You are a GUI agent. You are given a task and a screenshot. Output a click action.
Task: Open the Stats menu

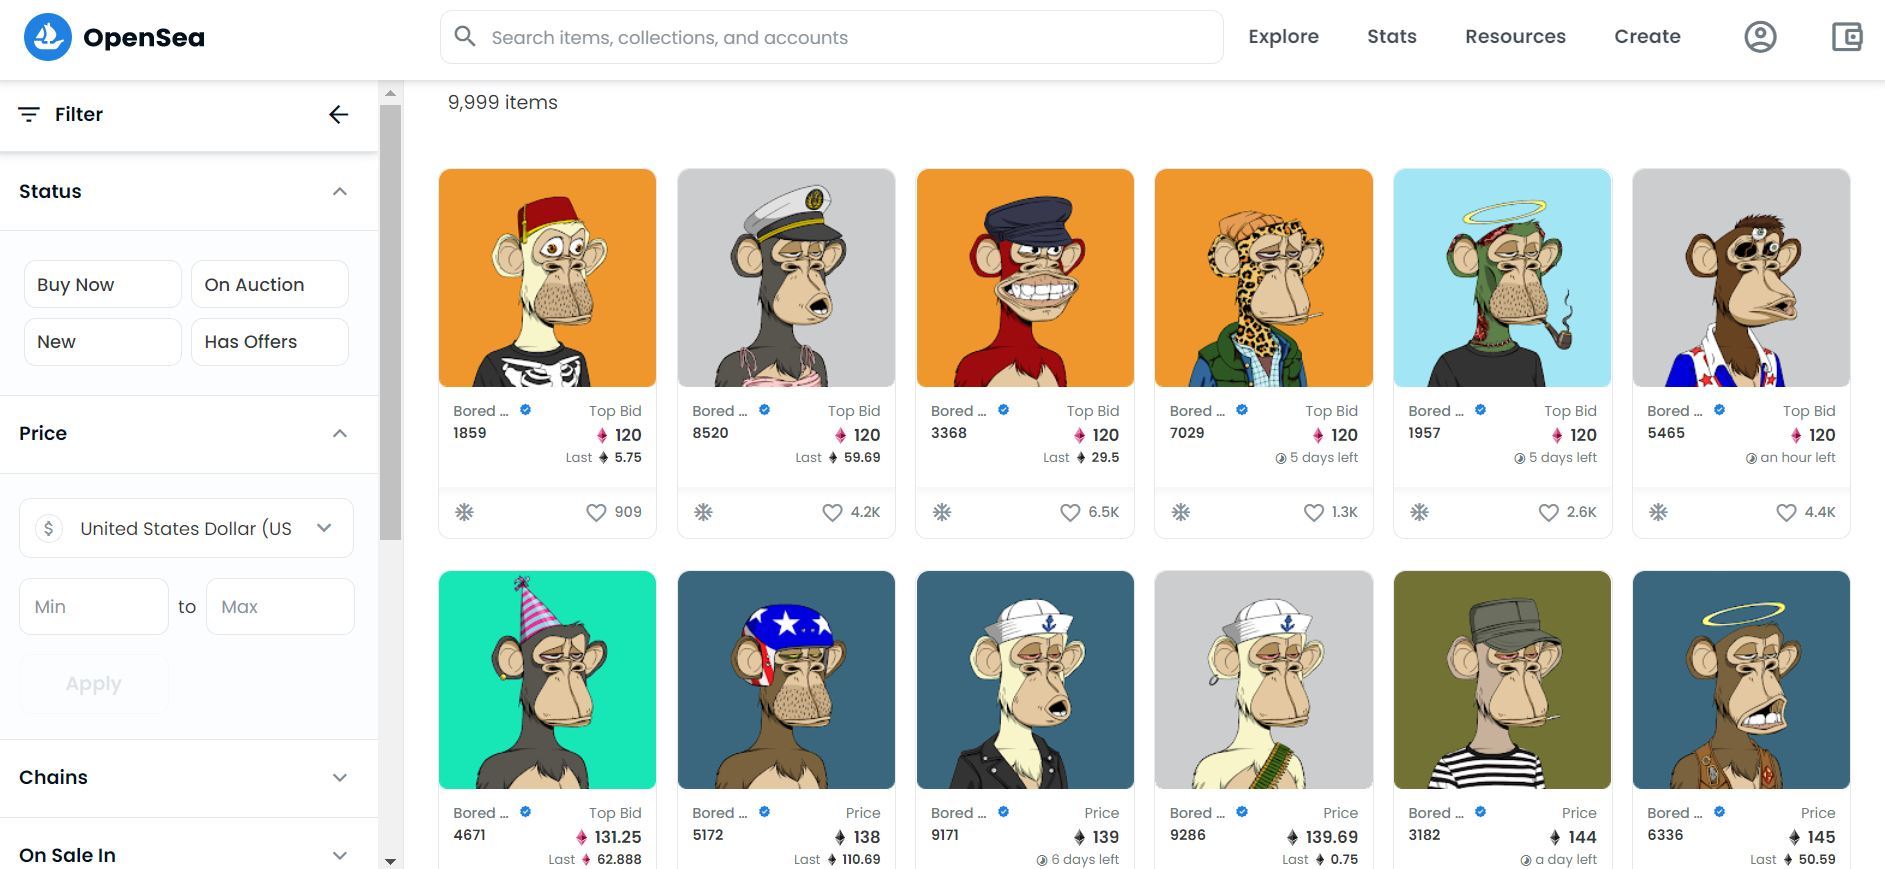[1392, 37]
